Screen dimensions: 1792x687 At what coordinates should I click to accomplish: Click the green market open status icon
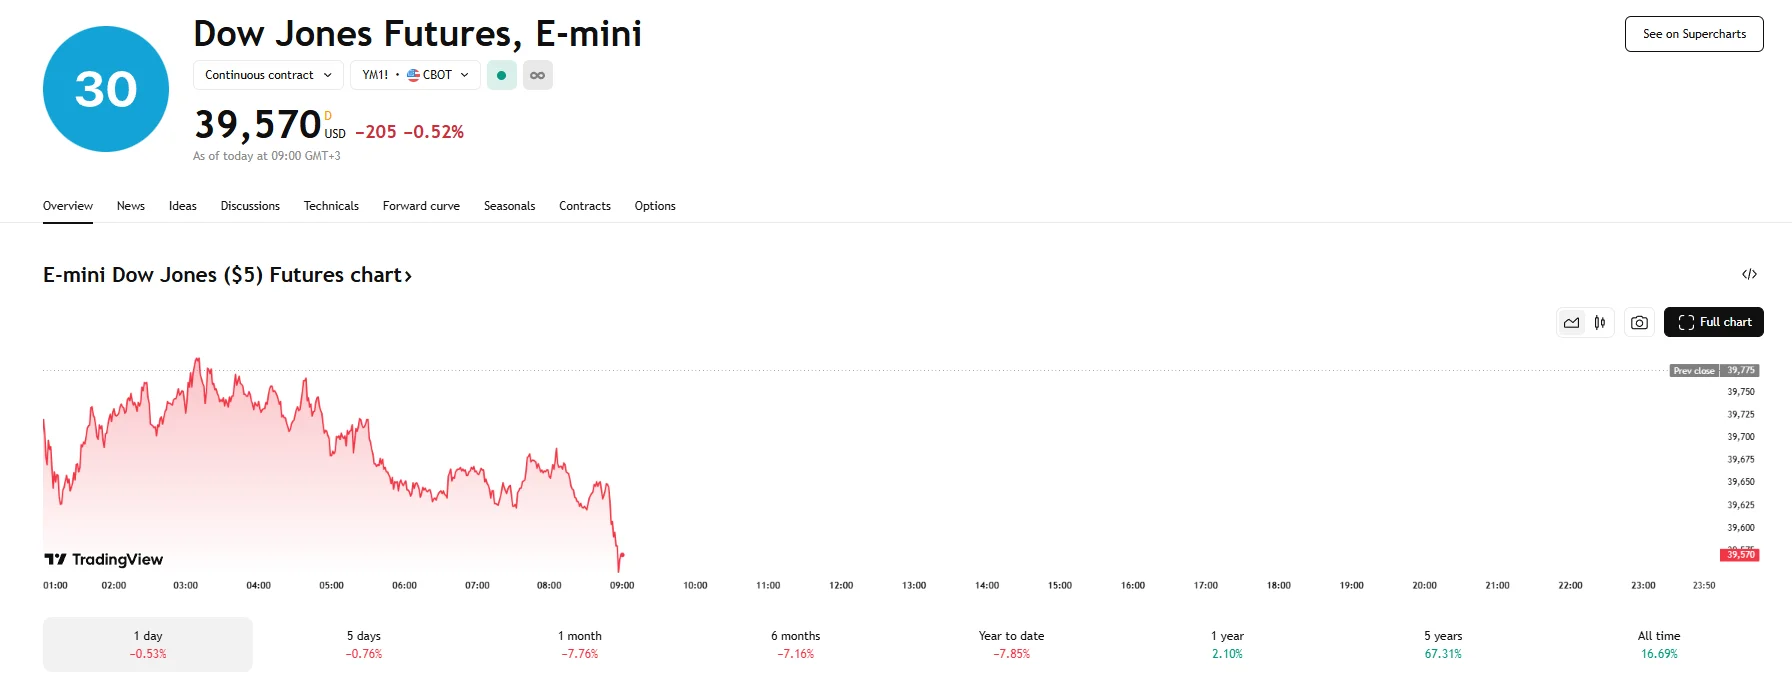pyautogui.click(x=501, y=75)
